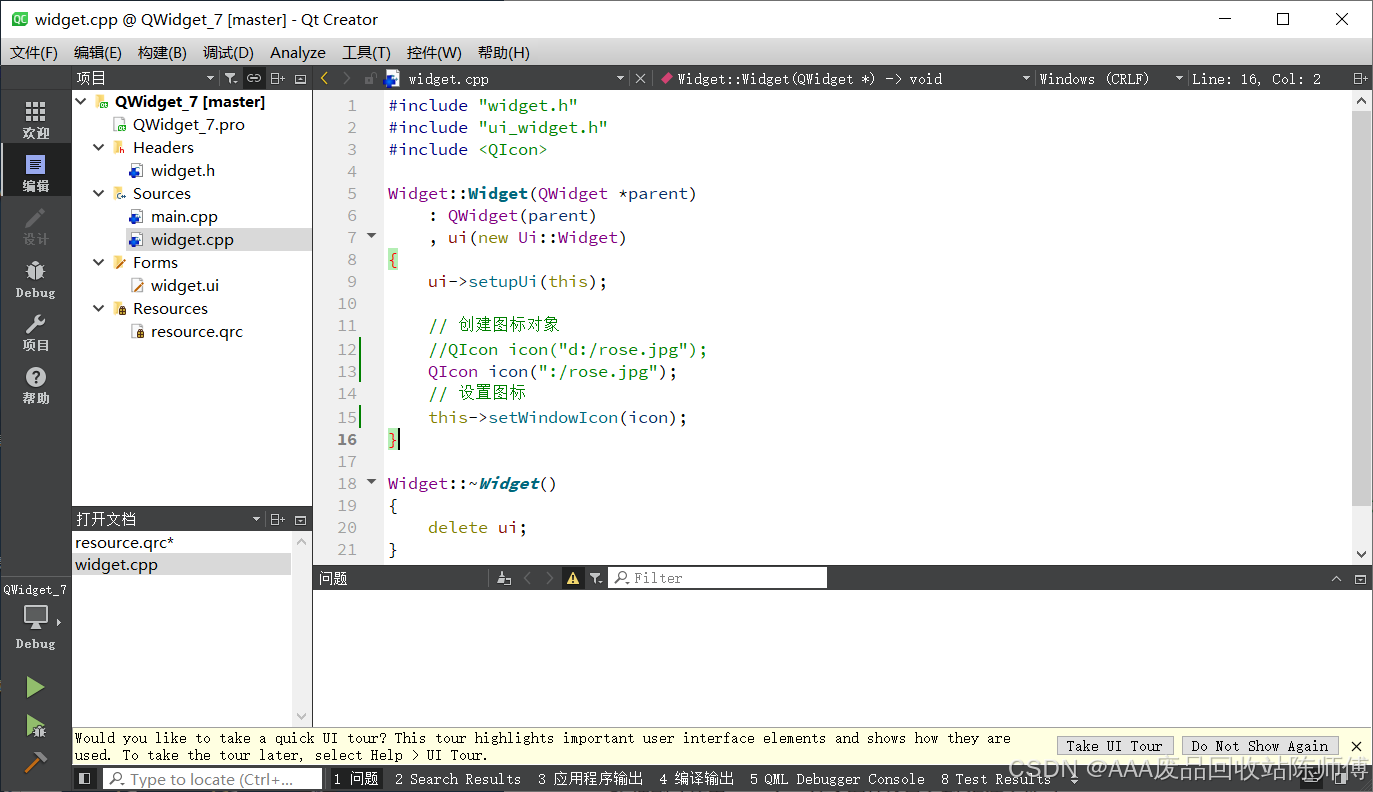Collapse the Sources folder
The width and height of the screenshot is (1373, 792).
(98, 193)
